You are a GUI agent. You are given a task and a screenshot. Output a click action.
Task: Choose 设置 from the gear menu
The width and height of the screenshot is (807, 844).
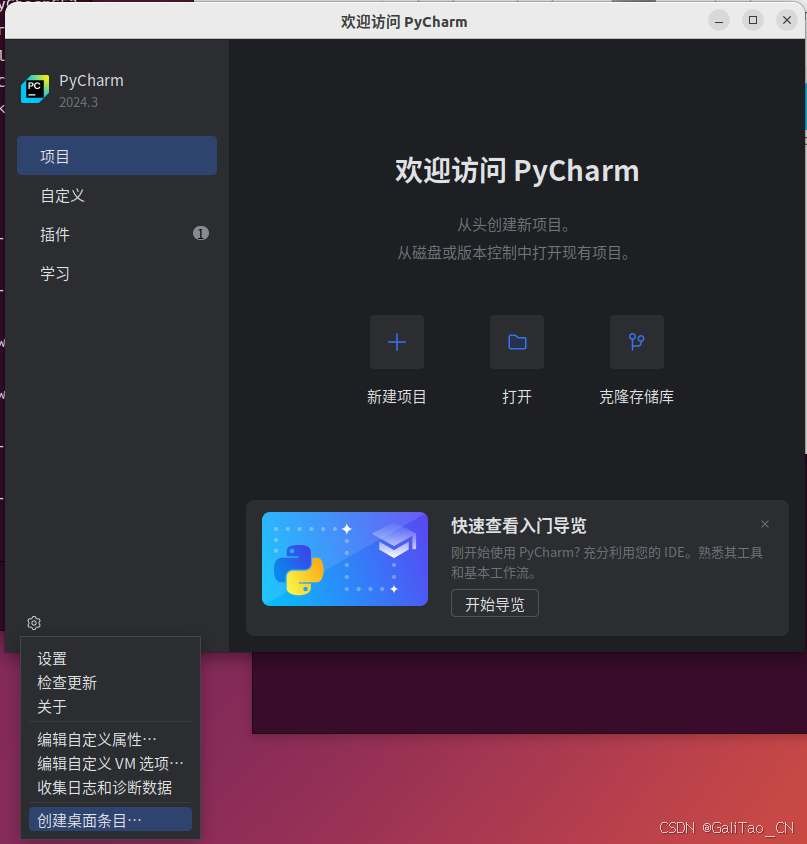[110, 659]
